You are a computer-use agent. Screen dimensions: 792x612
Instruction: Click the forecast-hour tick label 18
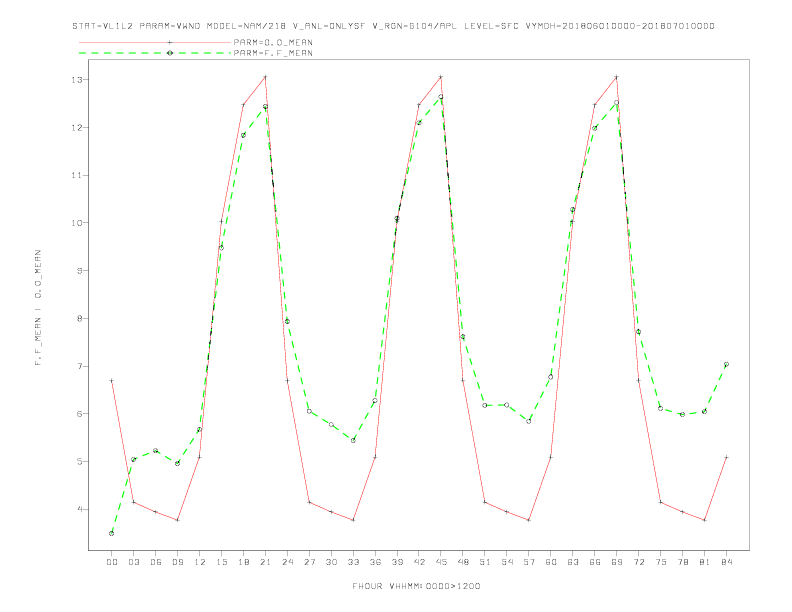(x=243, y=562)
